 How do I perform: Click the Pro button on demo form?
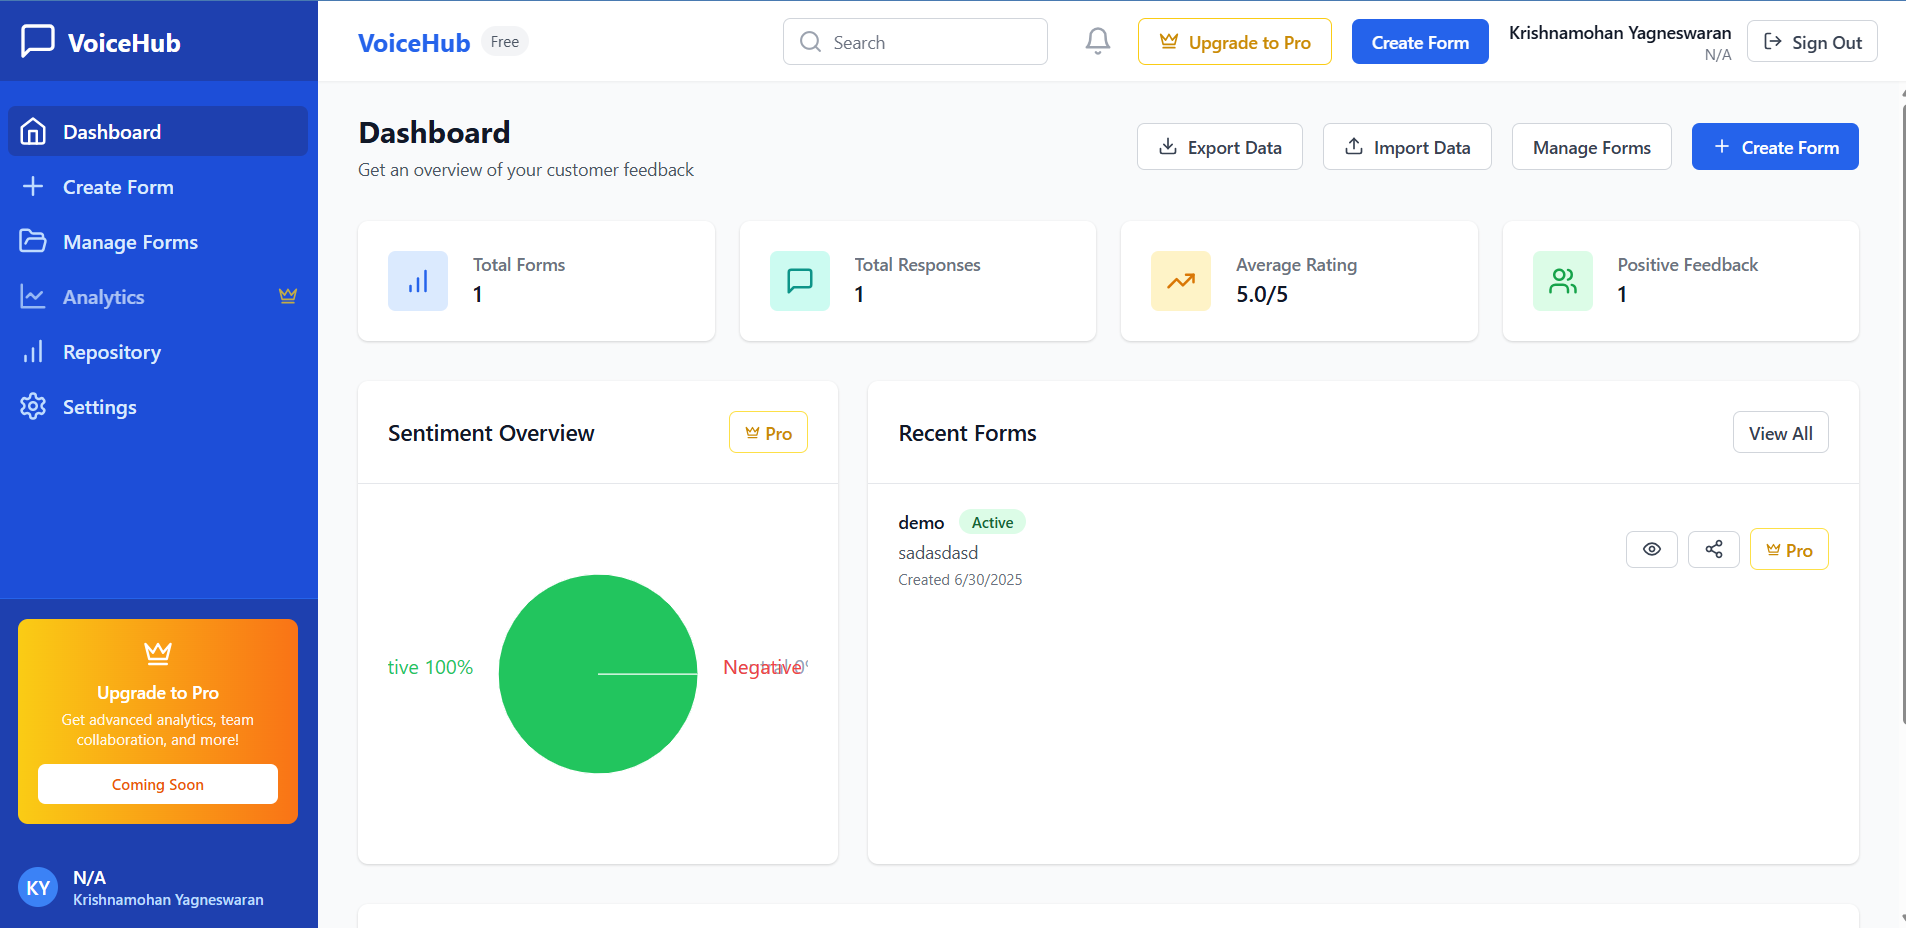[1789, 549]
